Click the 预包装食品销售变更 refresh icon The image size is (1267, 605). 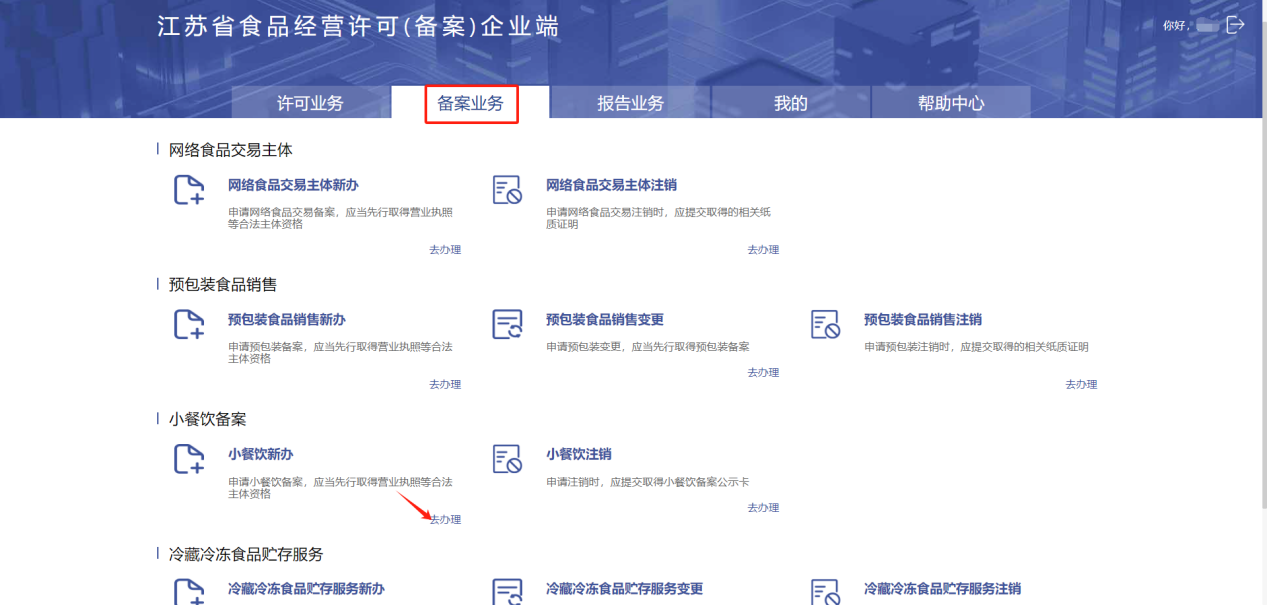(x=507, y=325)
